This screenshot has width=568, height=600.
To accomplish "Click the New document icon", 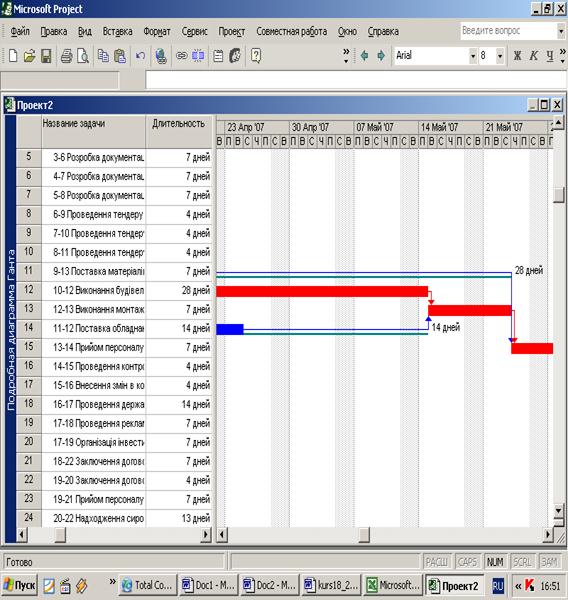I will pyautogui.click(x=13, y=56).
